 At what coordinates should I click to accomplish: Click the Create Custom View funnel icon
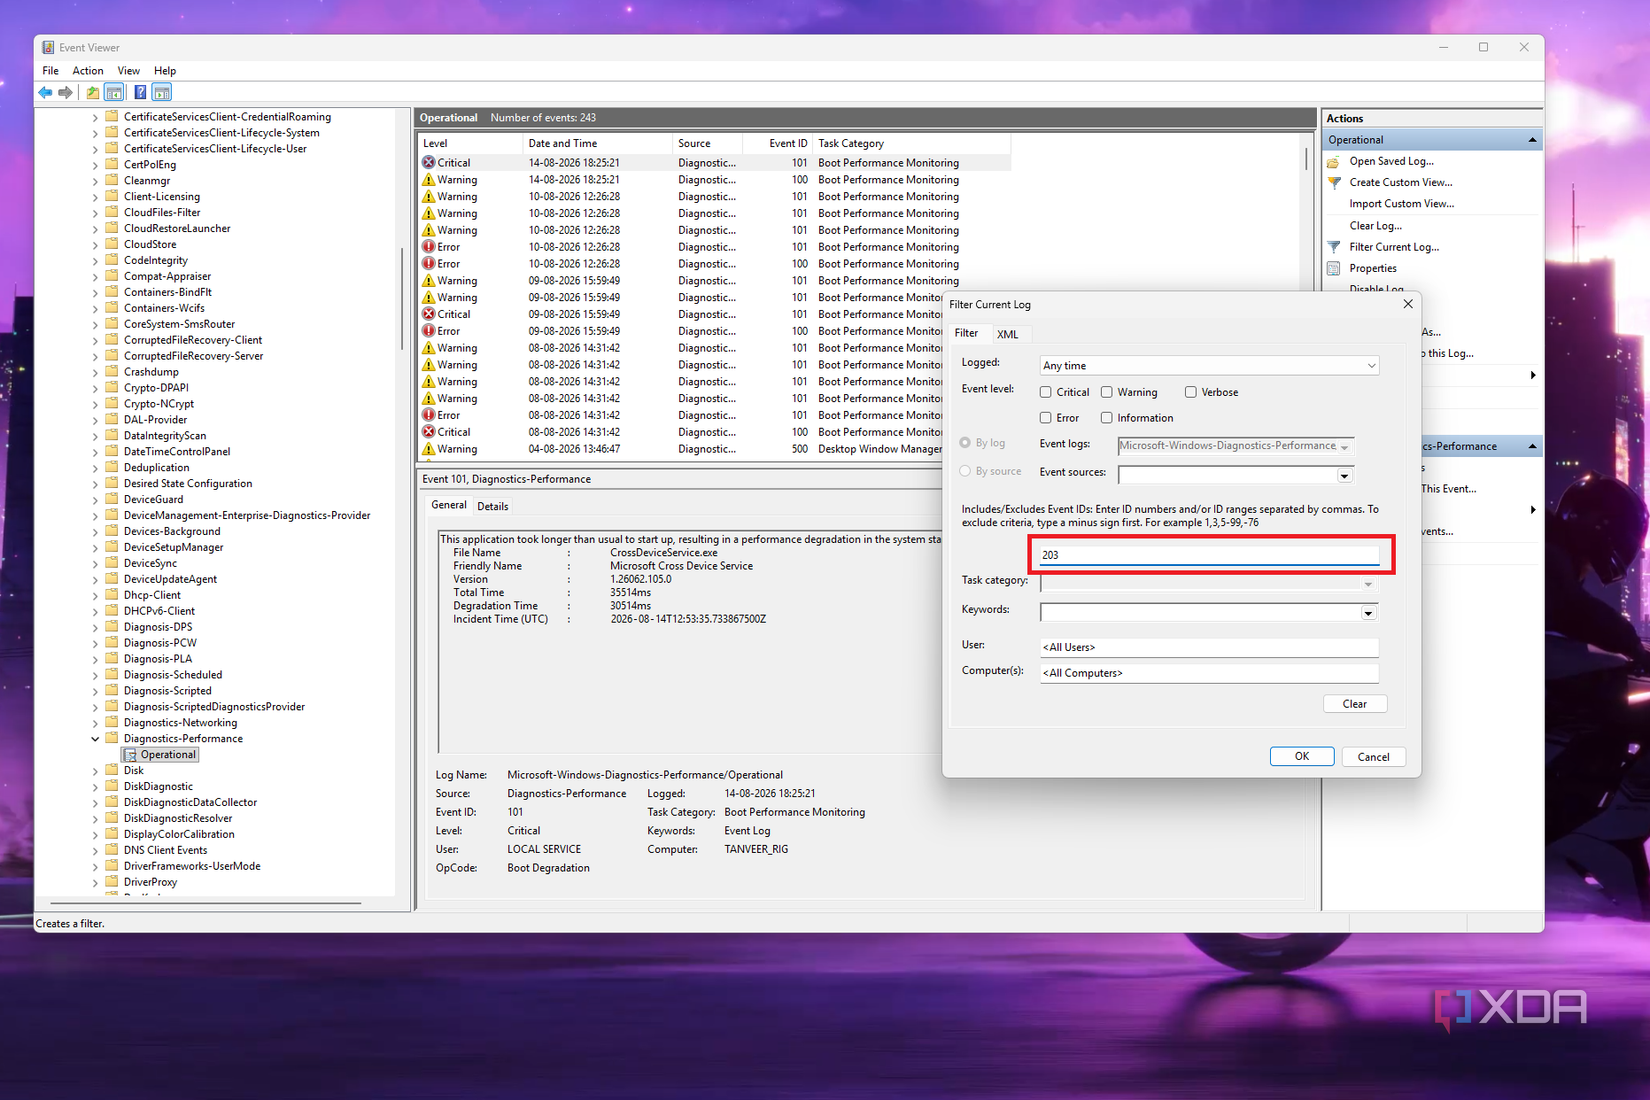pos(1334,182)
